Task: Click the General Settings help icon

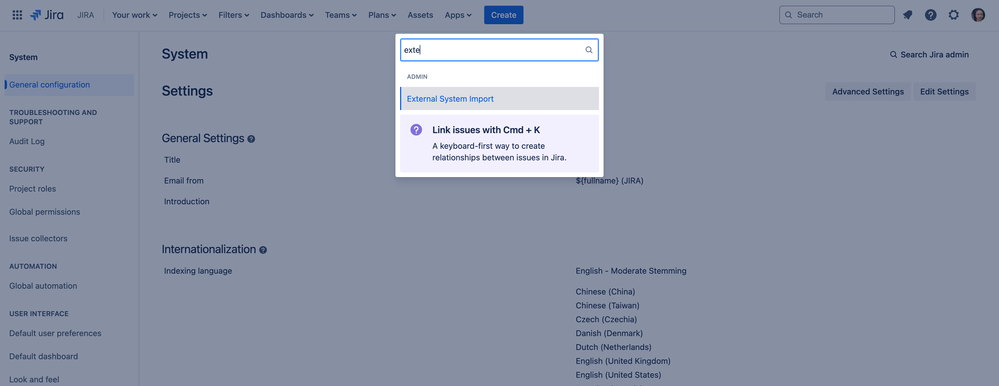Action: tap(251, 139)
